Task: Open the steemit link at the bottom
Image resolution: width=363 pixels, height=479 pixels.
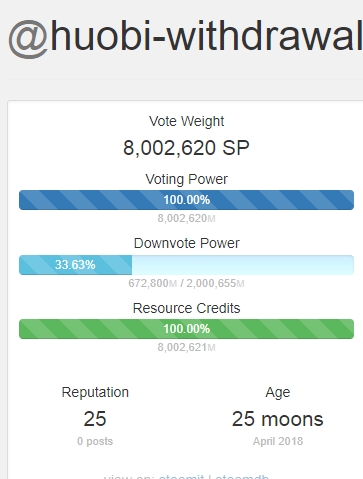Action: (181, 477)
